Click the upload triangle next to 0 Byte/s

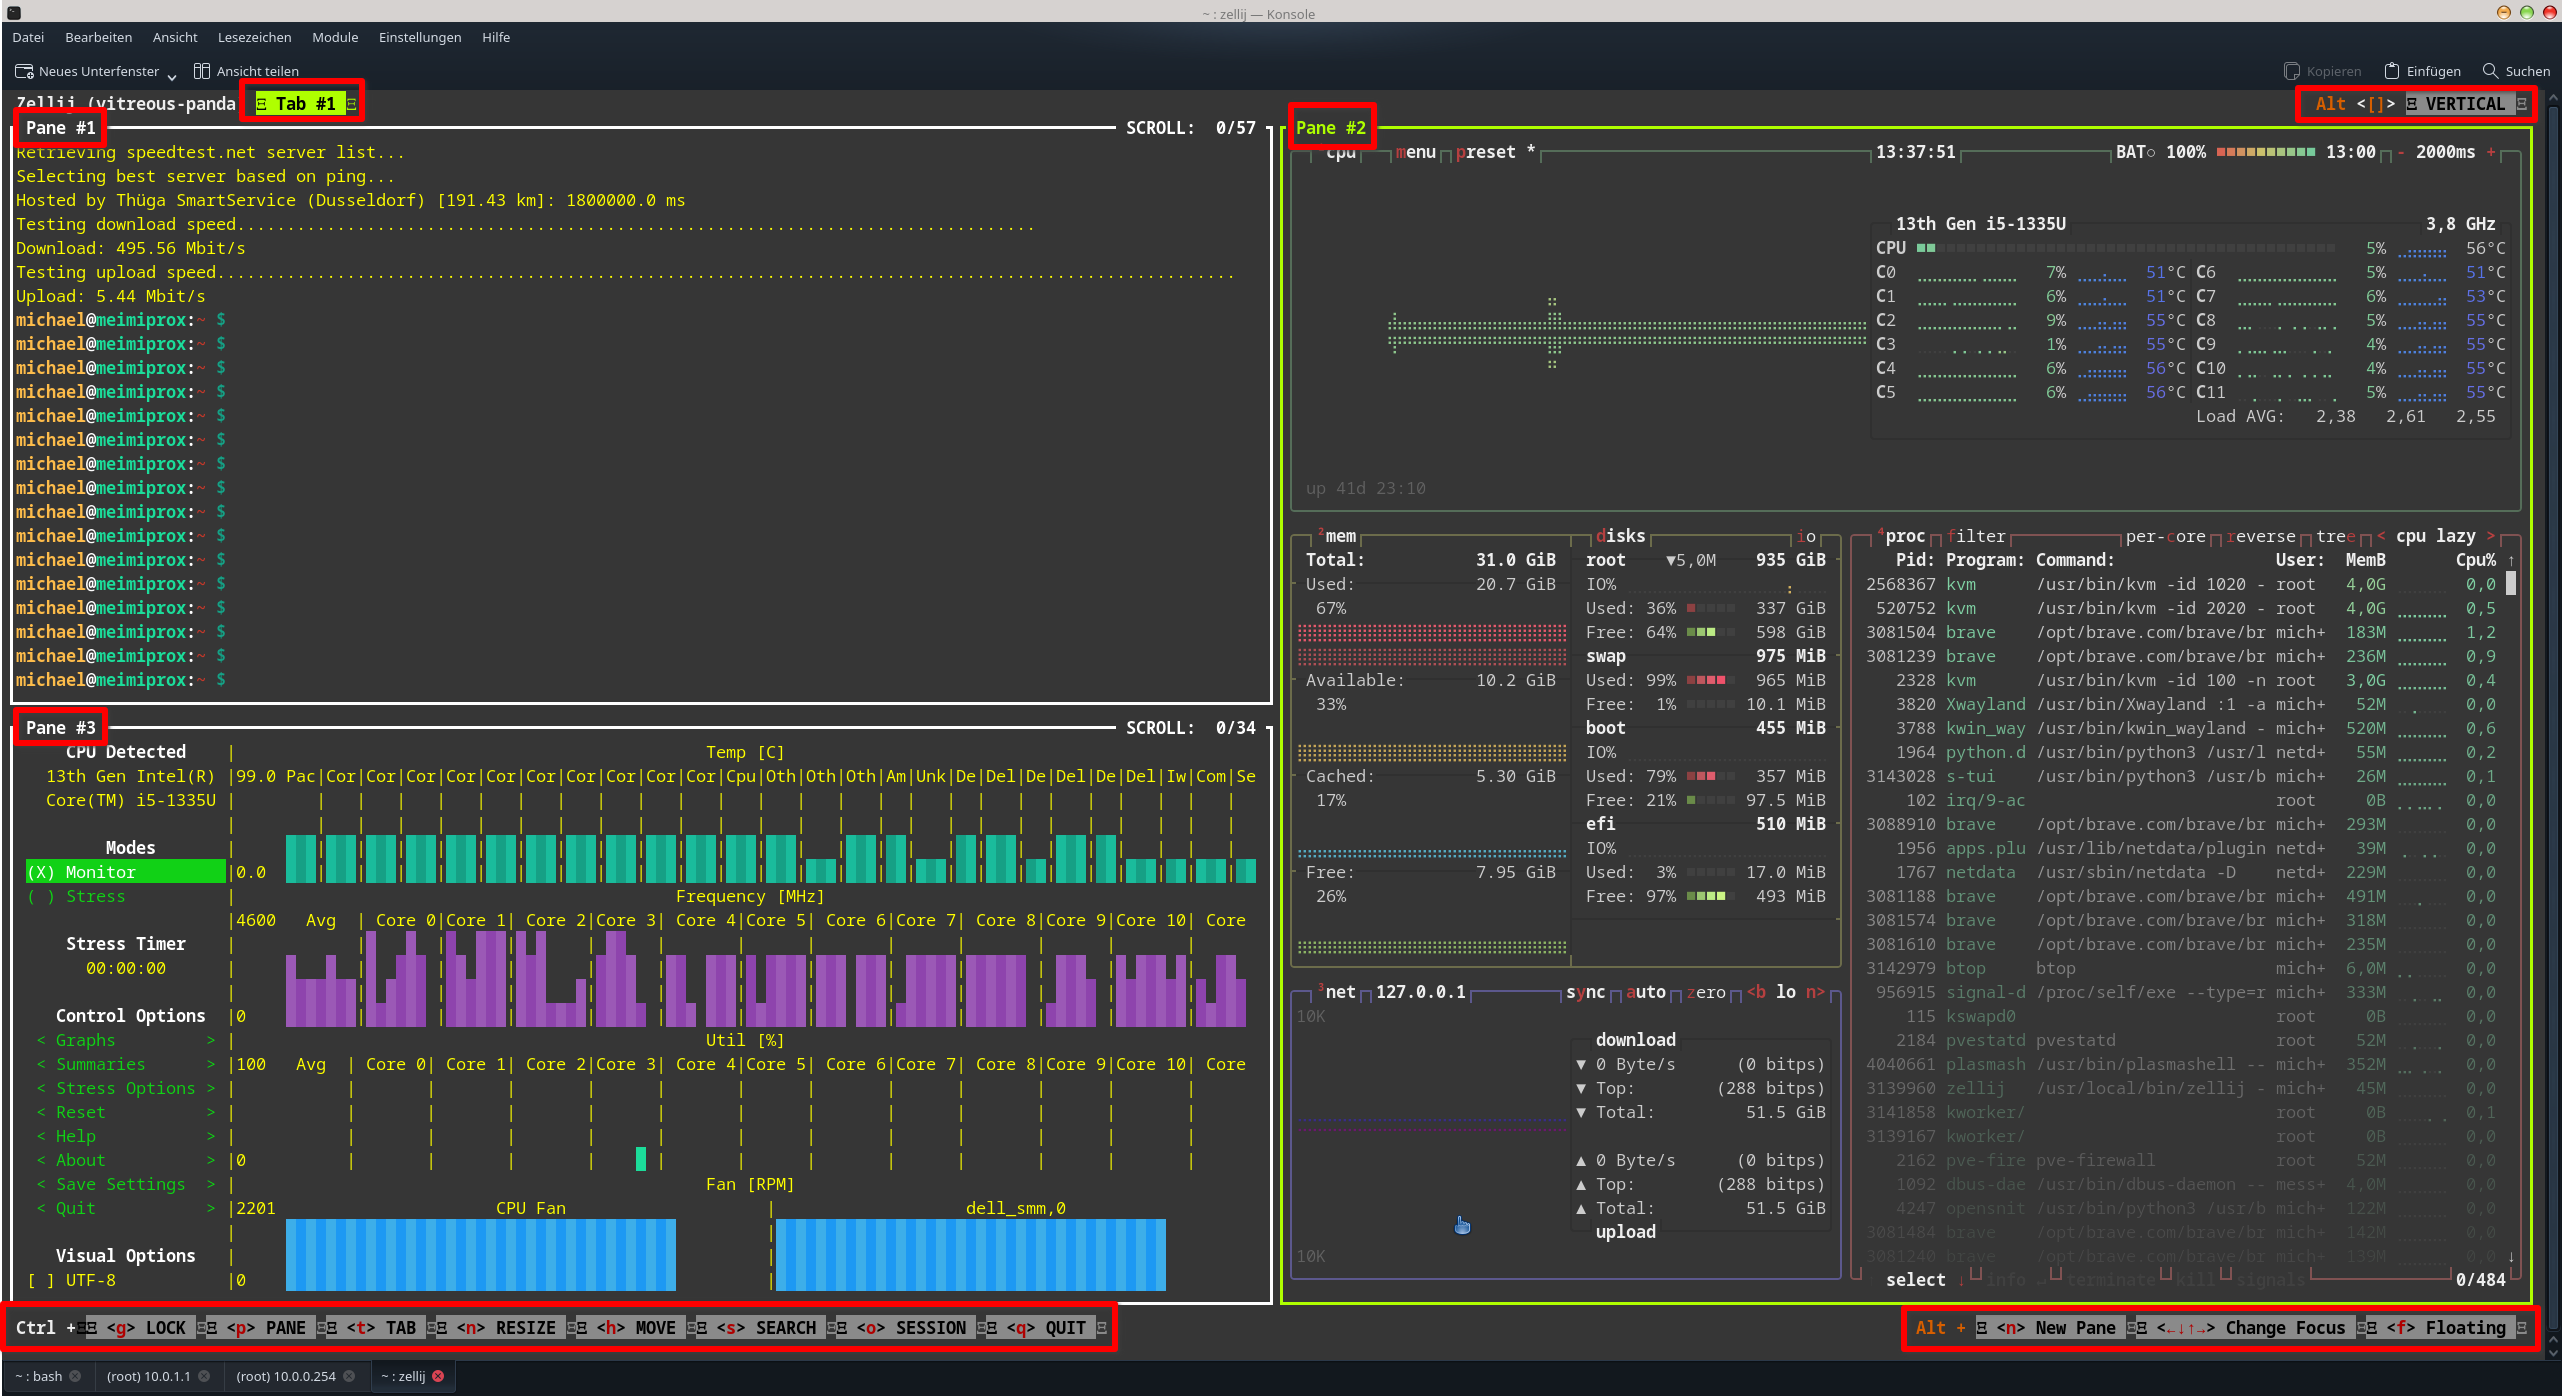coord(1581,1160)
